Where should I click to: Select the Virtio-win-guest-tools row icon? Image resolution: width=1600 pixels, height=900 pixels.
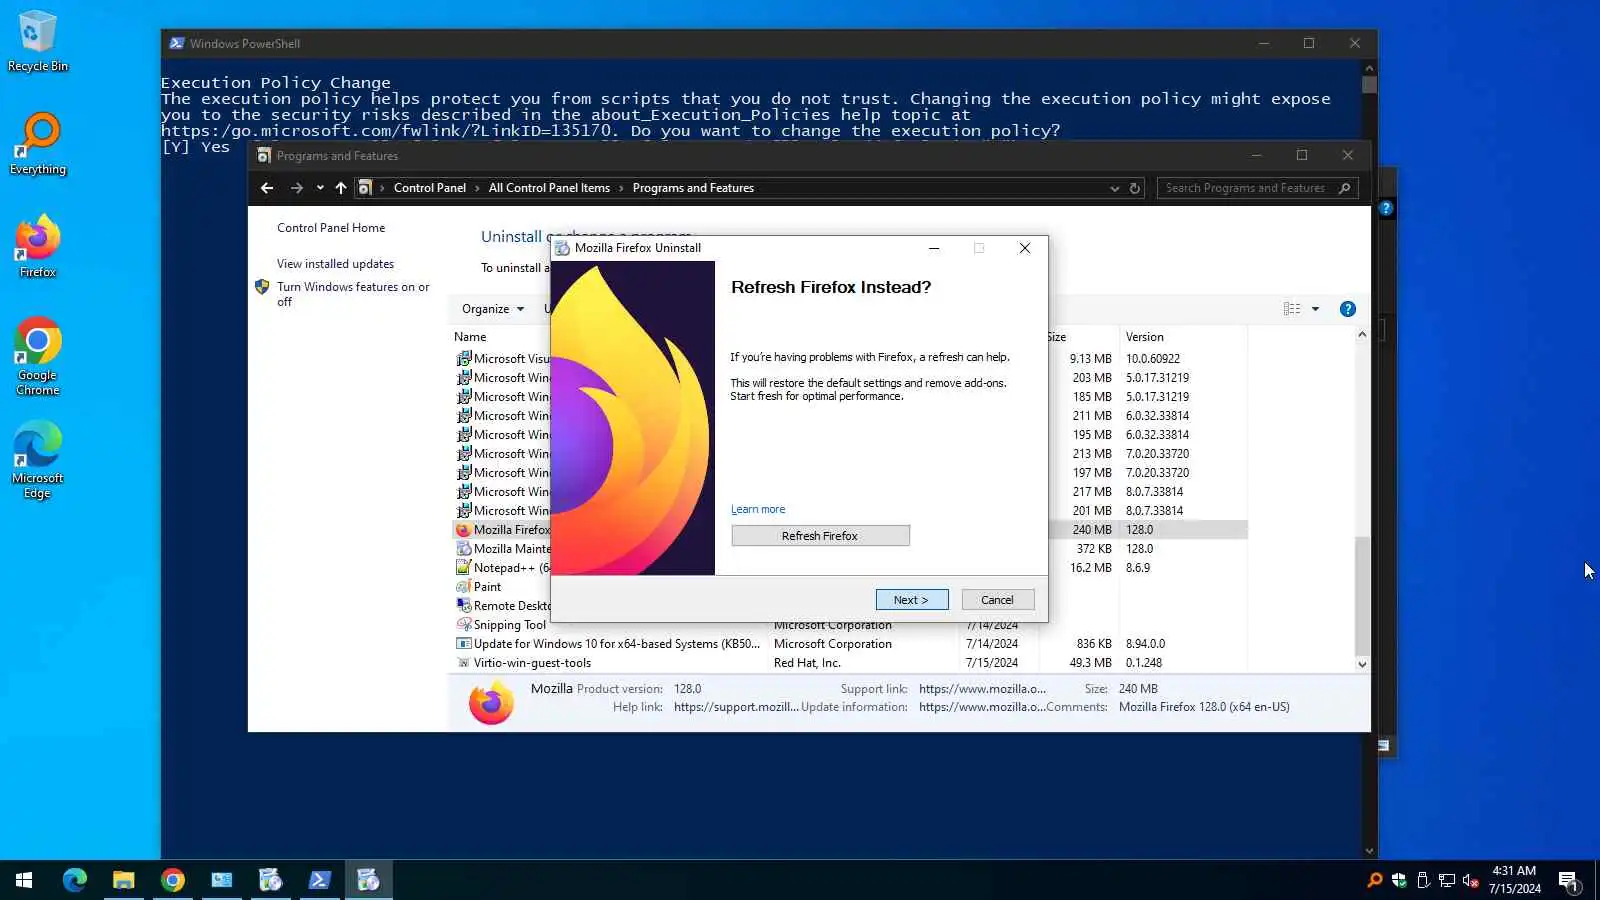pyautogui.click(x=464, y=663)
